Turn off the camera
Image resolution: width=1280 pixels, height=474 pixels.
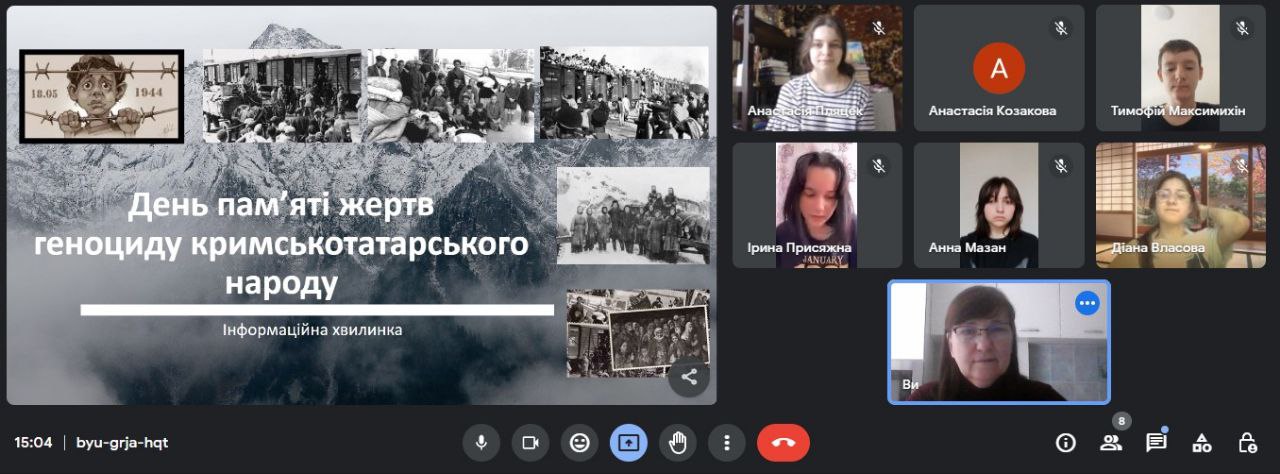(x=530, y=442)
